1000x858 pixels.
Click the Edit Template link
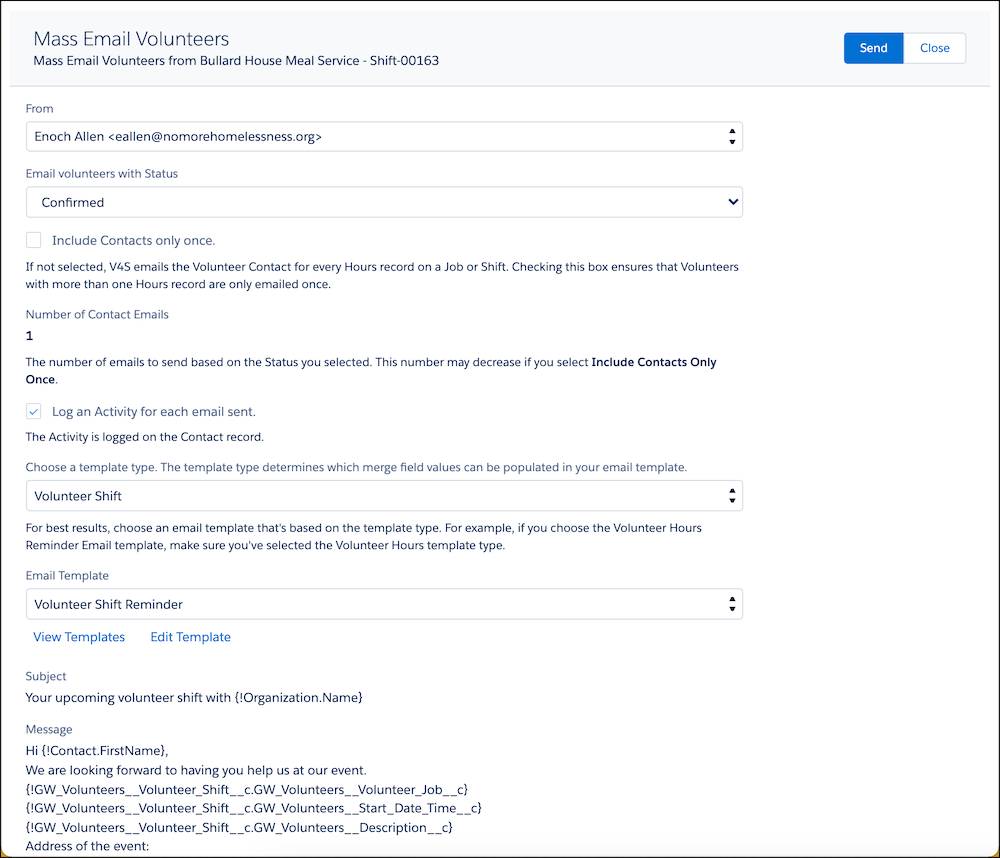click(190, 637)
